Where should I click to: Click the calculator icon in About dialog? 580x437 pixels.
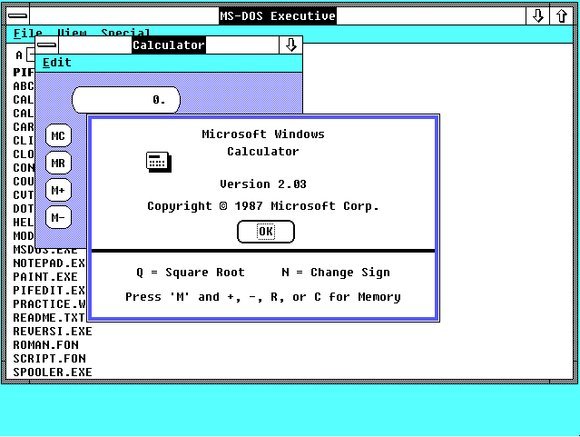click(x=159, y=162)
